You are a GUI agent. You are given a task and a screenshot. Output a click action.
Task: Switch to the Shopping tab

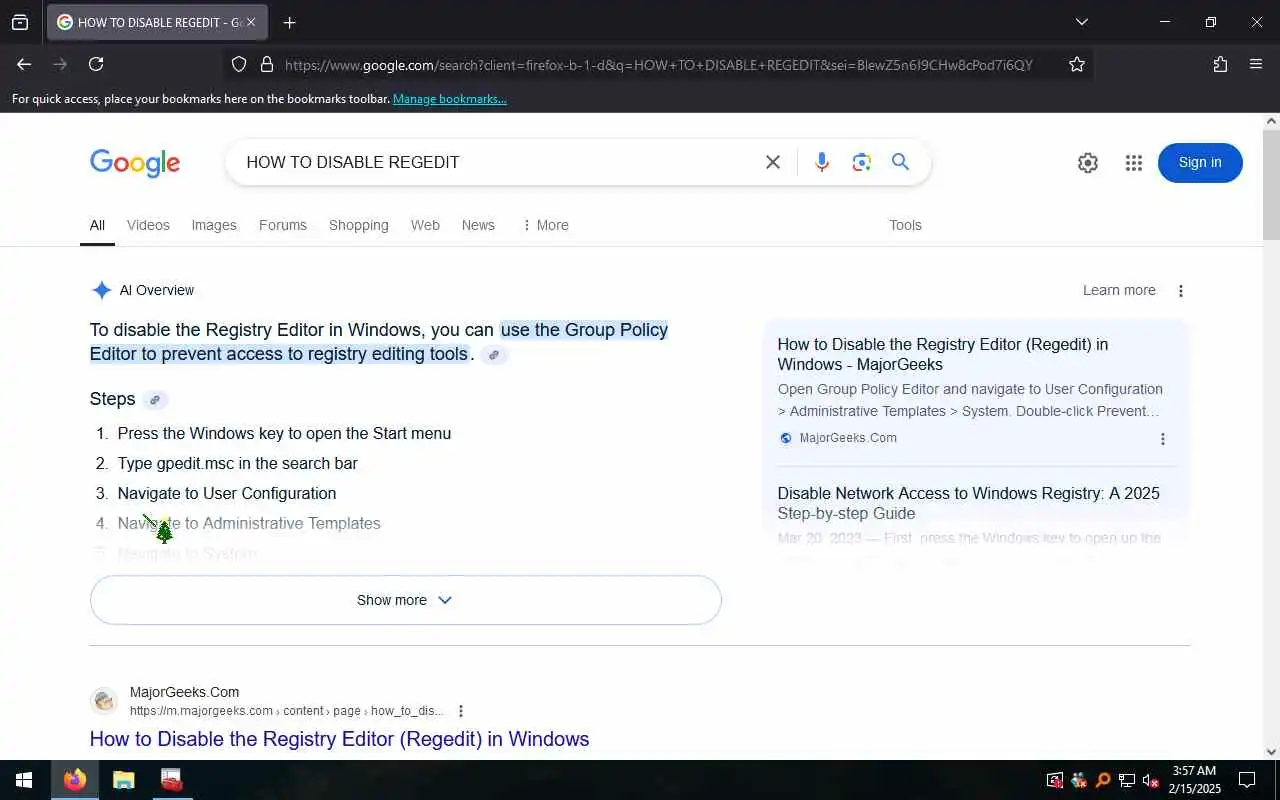tap(359, 225)
